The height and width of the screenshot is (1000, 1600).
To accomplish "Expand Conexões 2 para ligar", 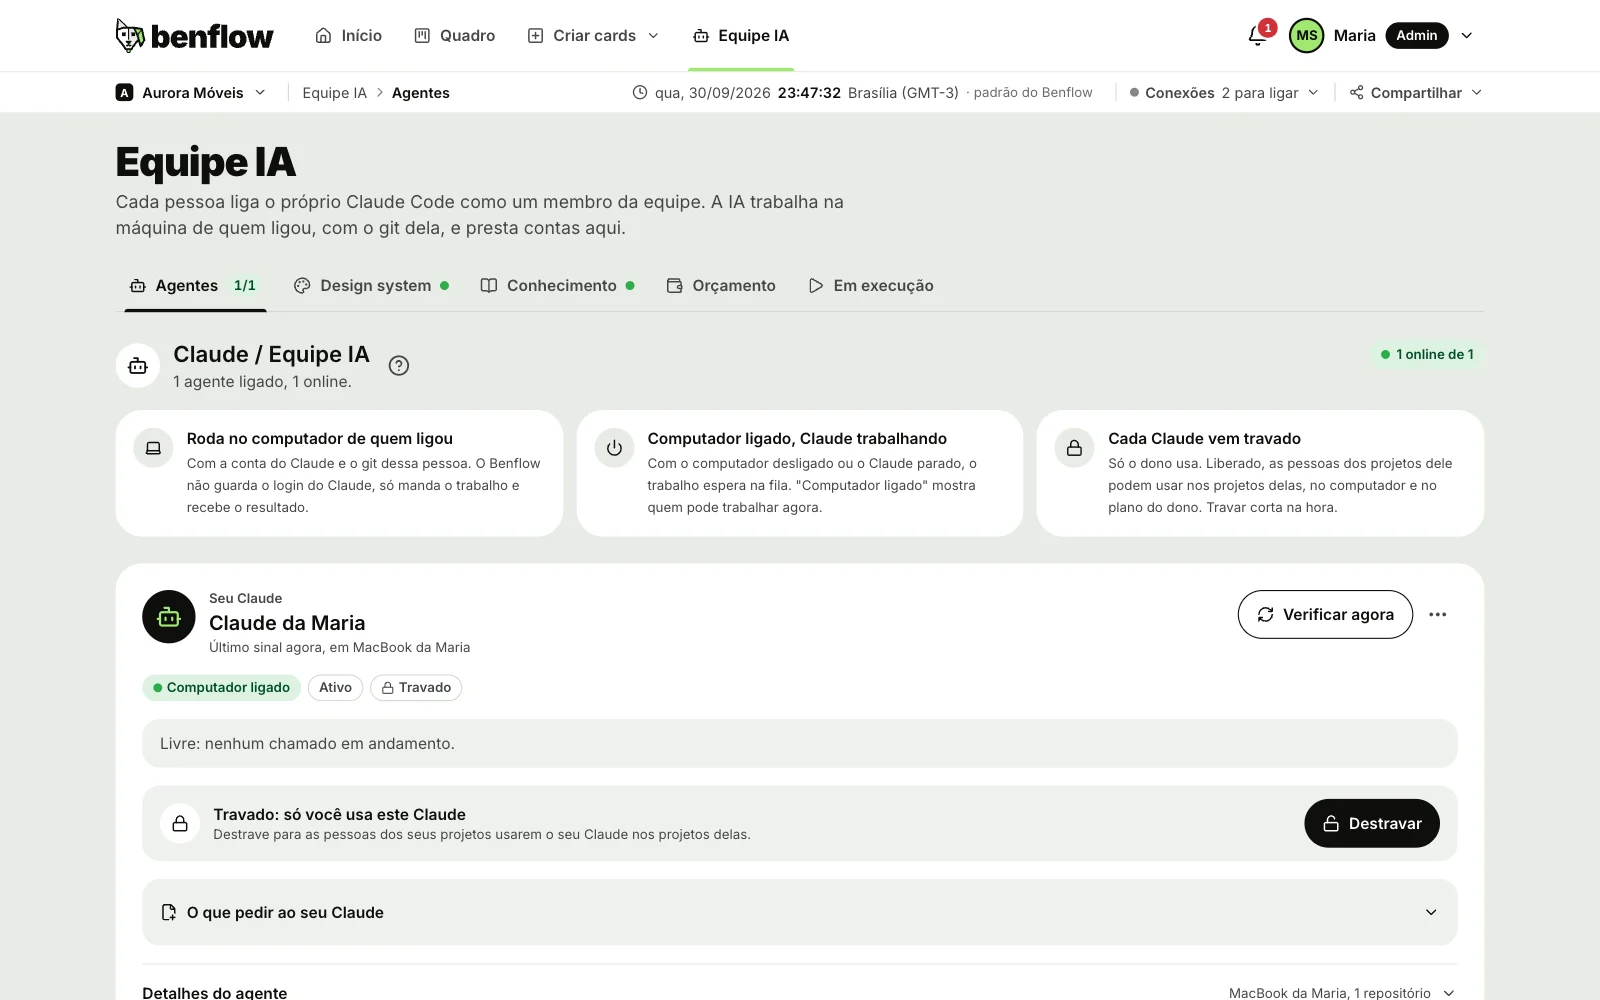I will (1225, 93).
